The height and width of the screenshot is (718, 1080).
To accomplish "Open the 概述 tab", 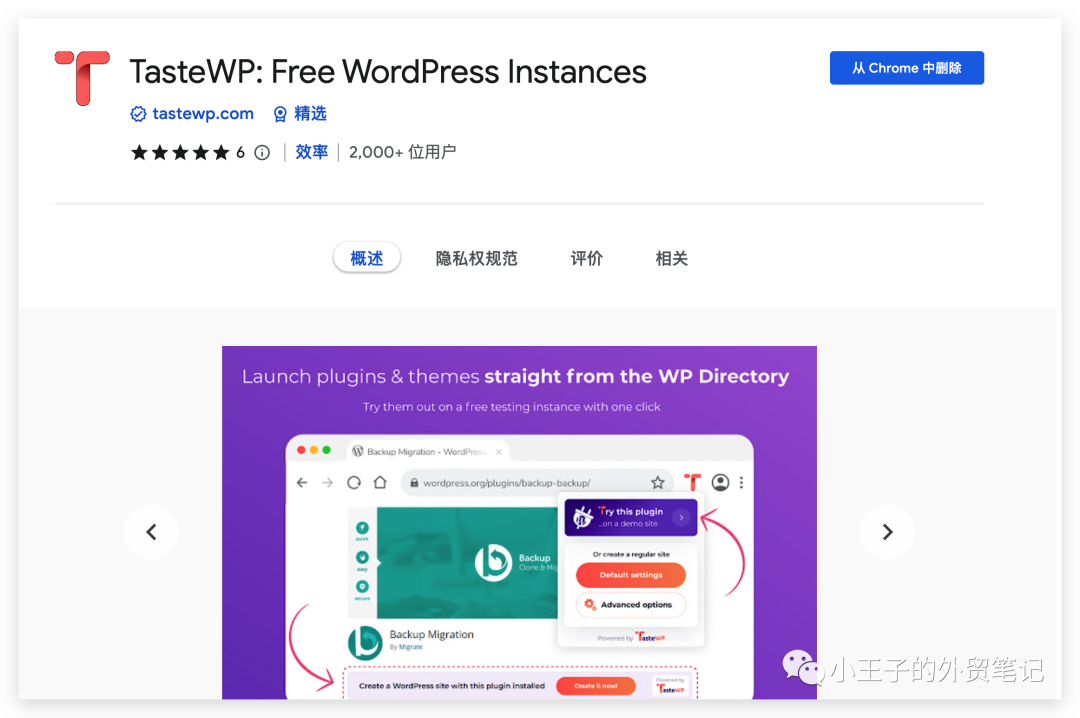I will 366,258.
